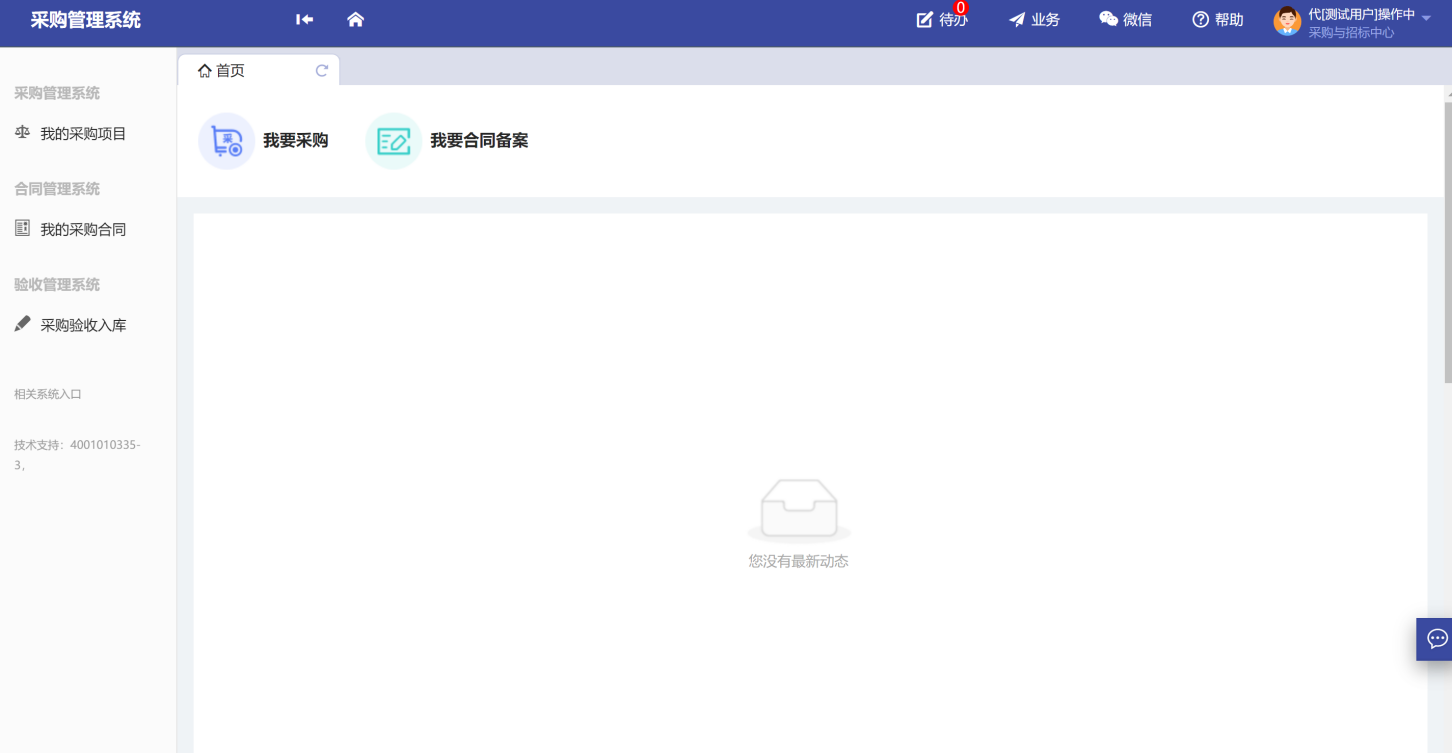This screenshot has width=1452, height=753.
Task: Click the 采购管理系统 title logo
Action: point(86,20)
